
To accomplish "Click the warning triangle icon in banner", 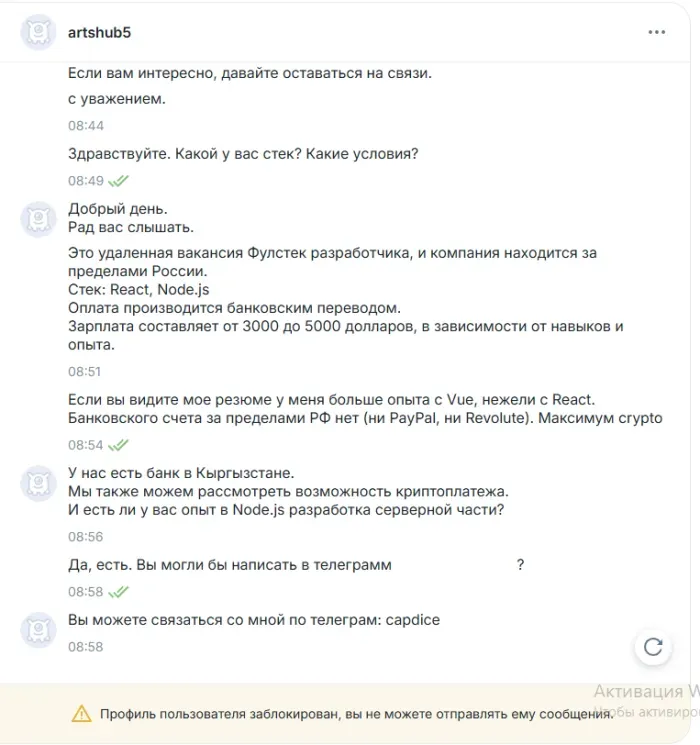I will [x=81, y=714].
